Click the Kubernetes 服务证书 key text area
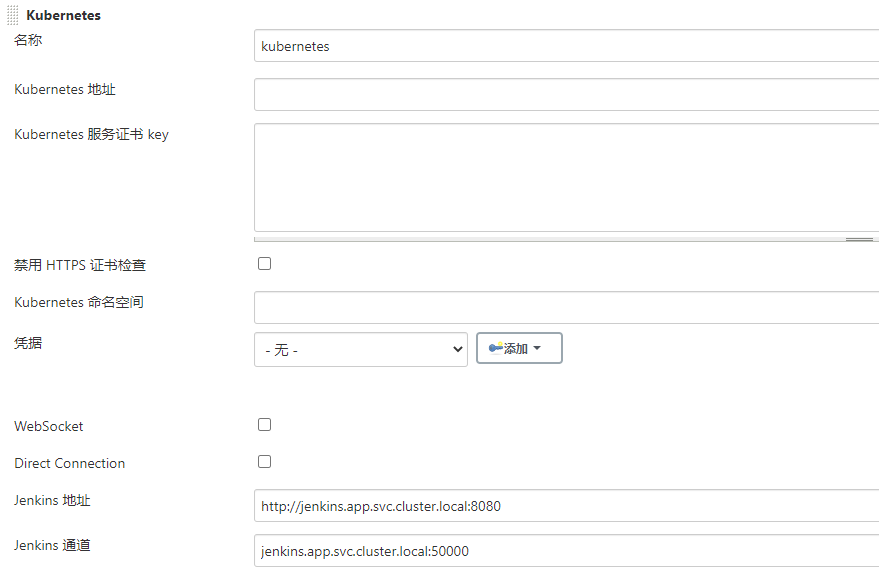Image resolution: width=879 pixels, height=571 pixels. click(566, 177)
